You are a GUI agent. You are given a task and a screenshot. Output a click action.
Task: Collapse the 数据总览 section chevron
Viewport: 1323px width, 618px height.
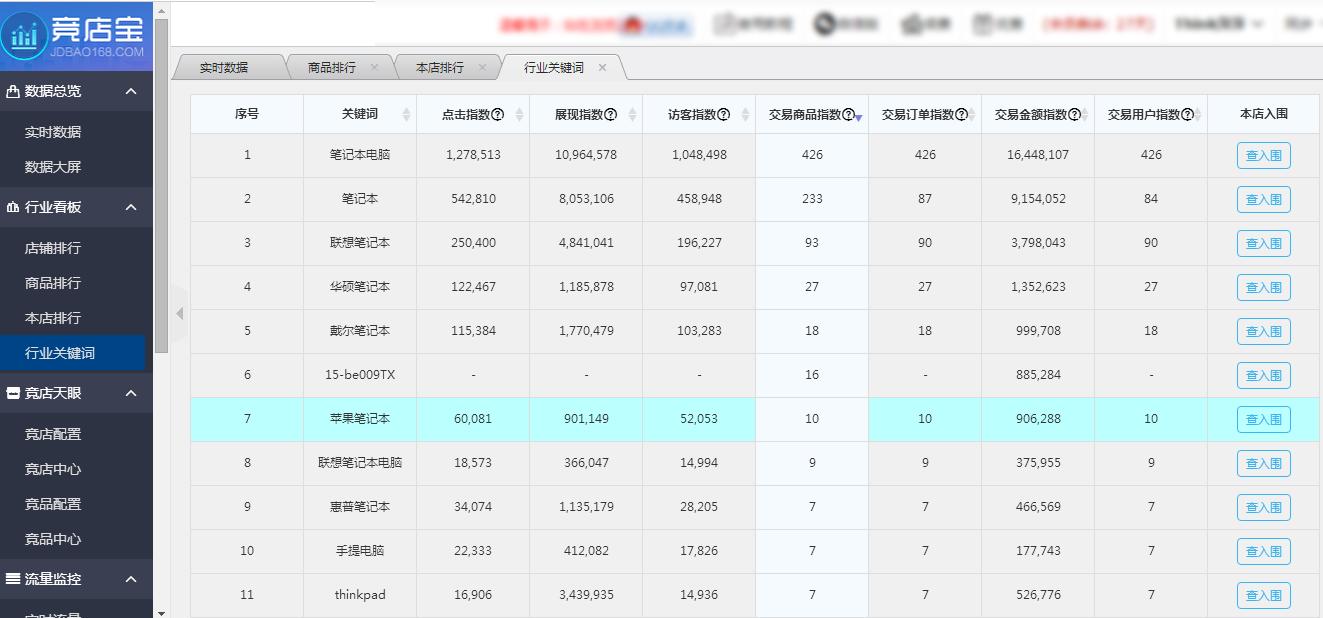point(131,91)
